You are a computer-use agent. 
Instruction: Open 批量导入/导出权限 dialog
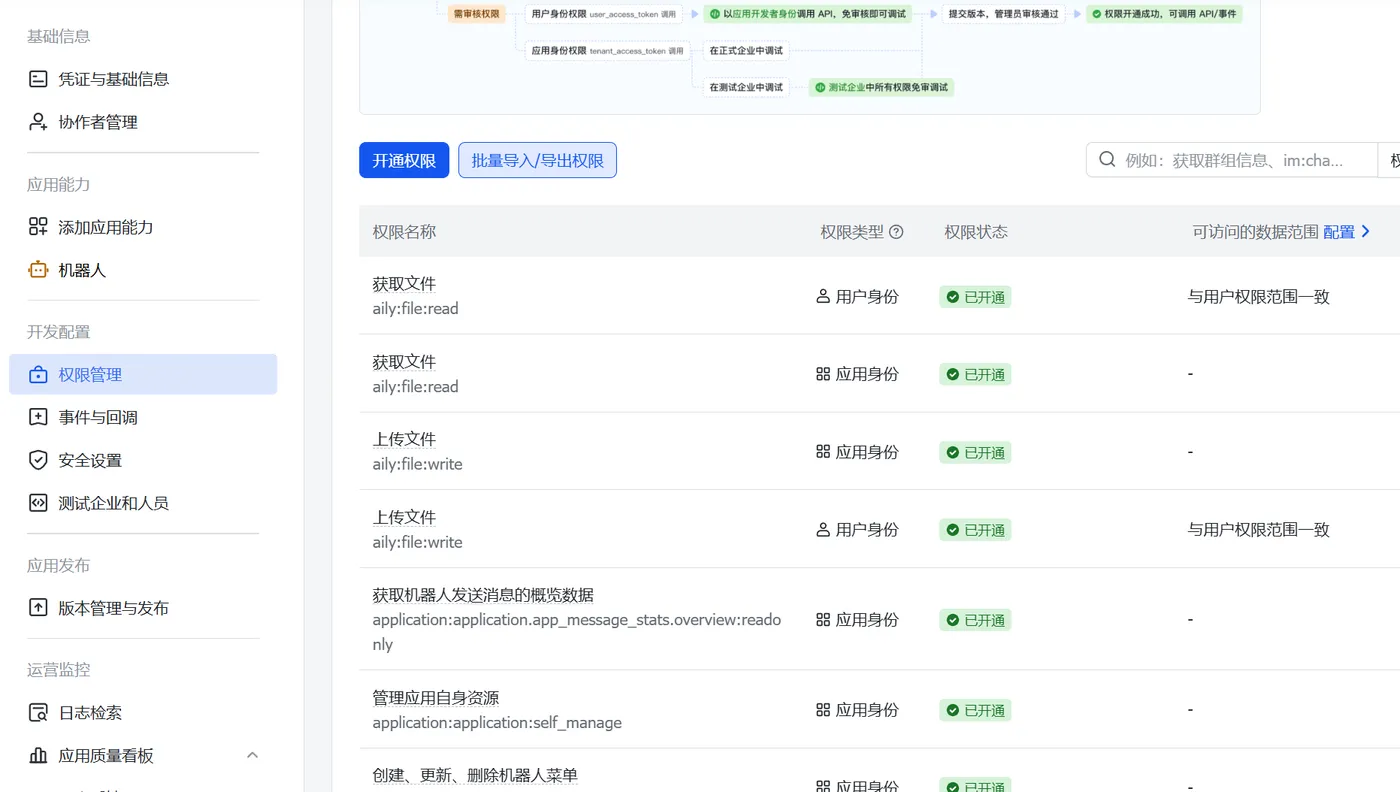[x=537, y=160]
